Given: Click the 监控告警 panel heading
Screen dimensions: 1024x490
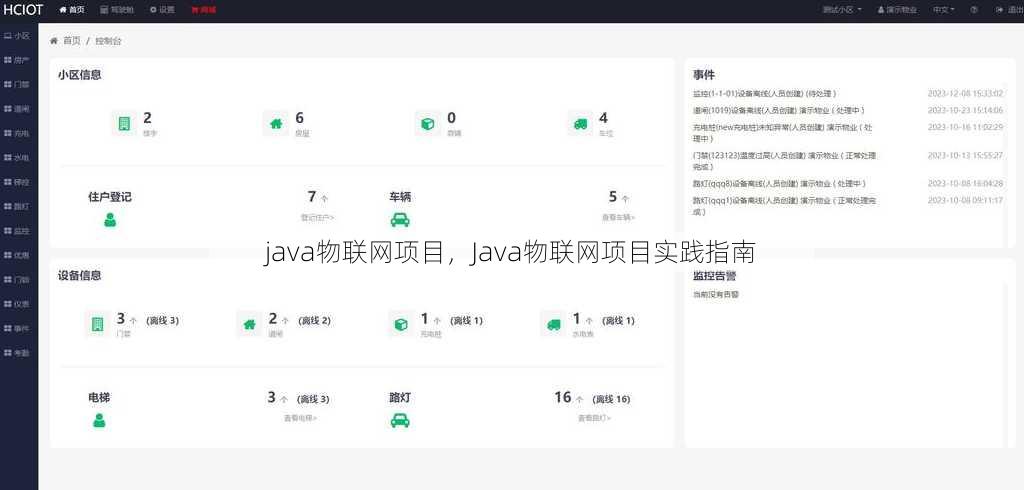Looking at the screenshot, I should [714, 276].
